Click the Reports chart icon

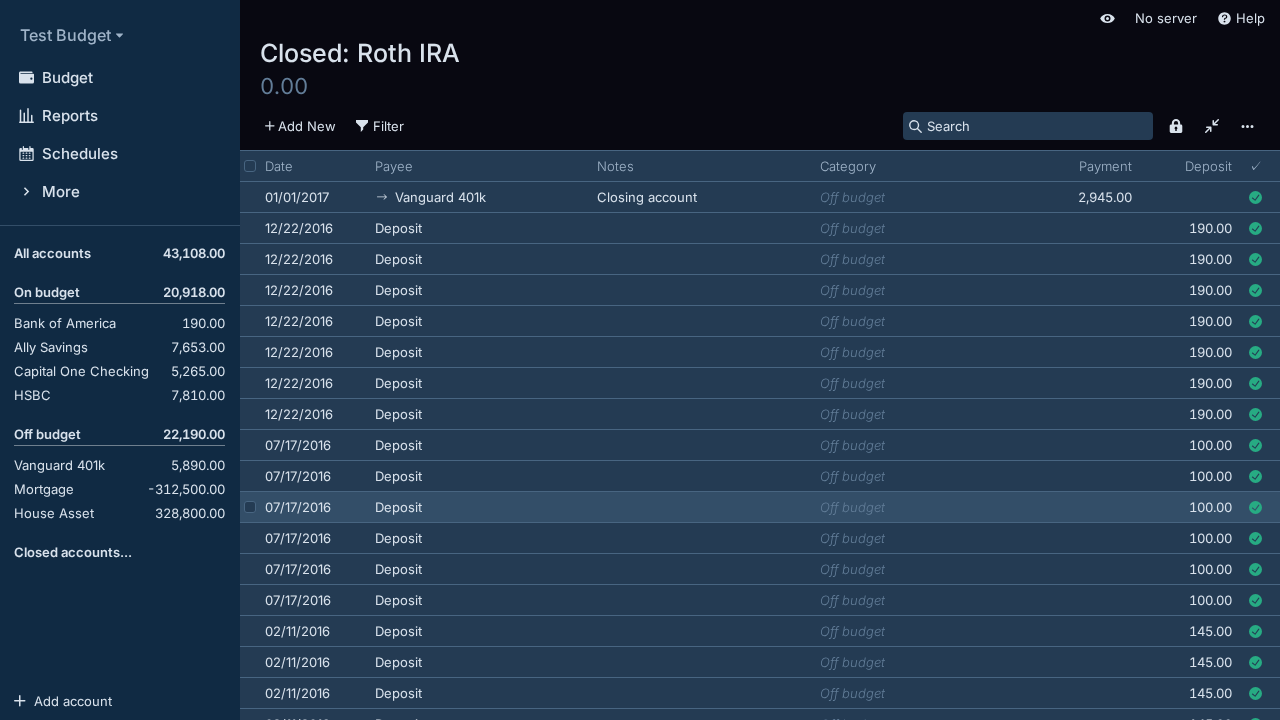point(27,116)
